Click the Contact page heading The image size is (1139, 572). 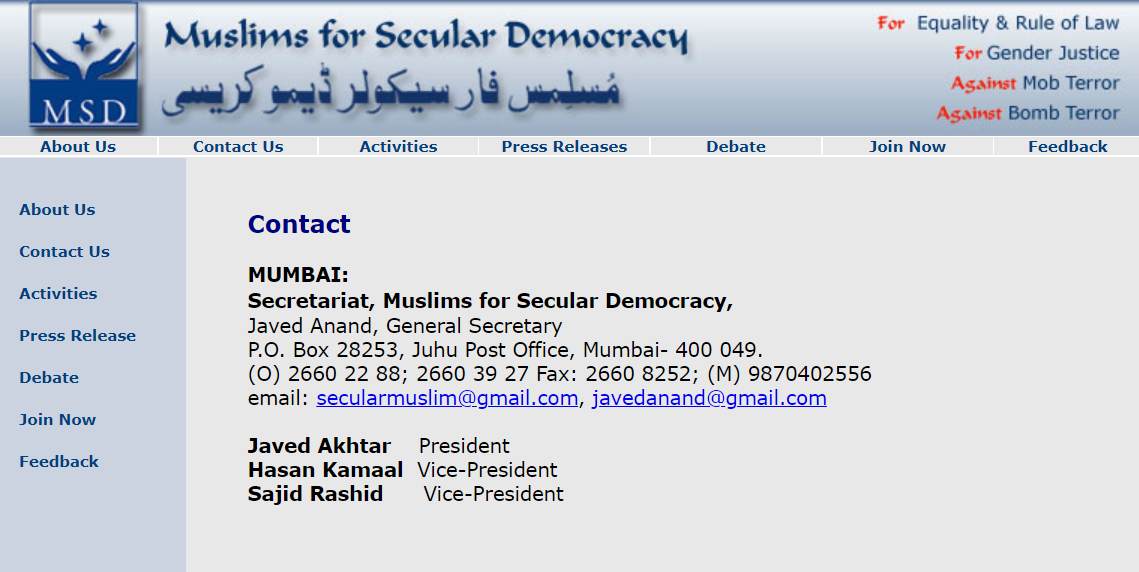coord(299,224)
